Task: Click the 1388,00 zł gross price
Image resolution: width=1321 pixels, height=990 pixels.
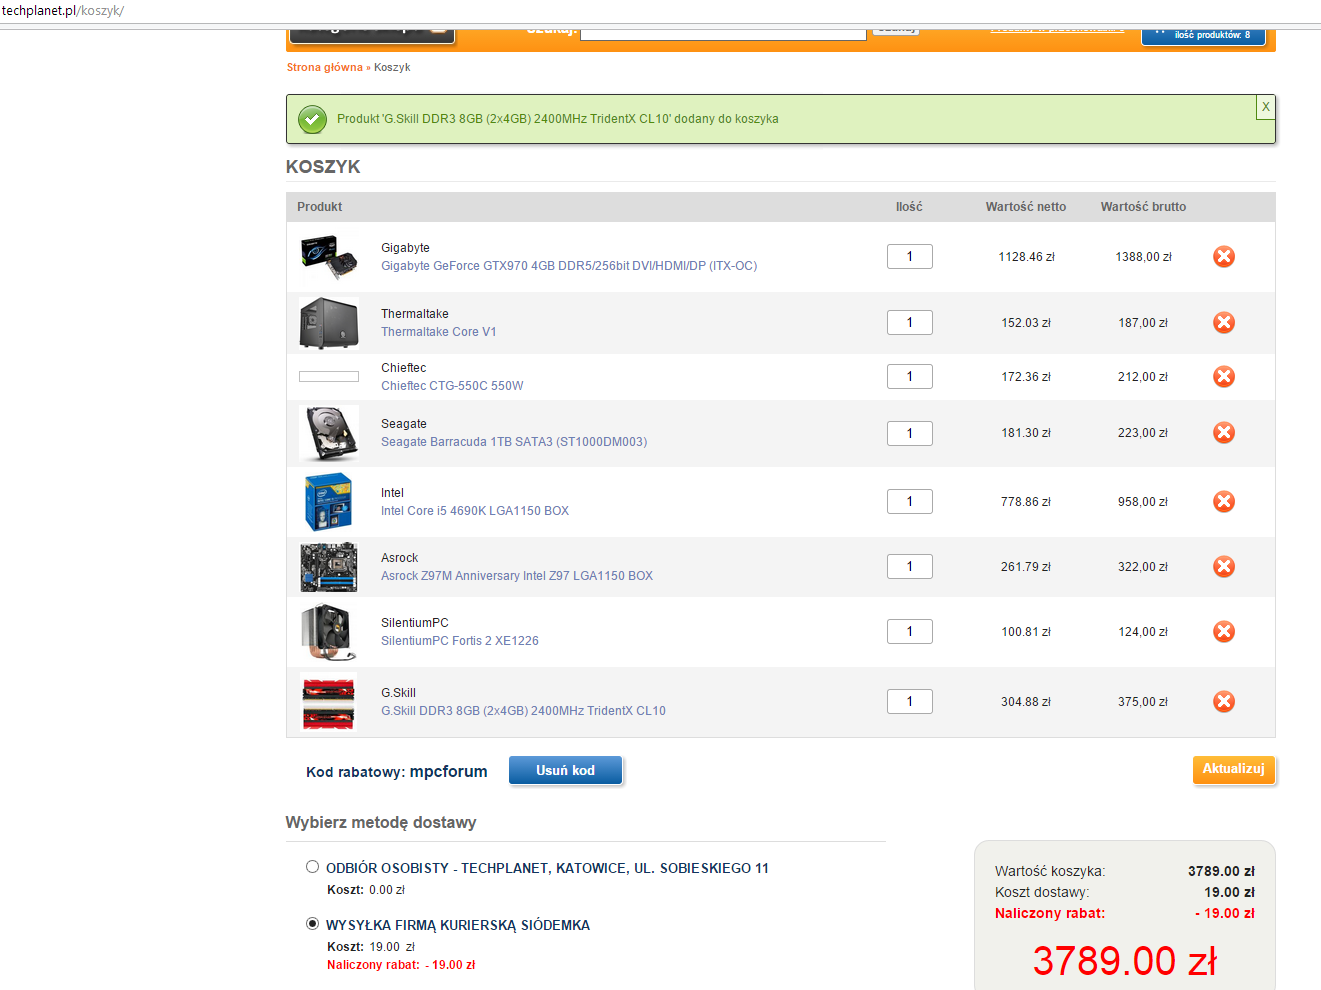Action: coord(1143,257)
